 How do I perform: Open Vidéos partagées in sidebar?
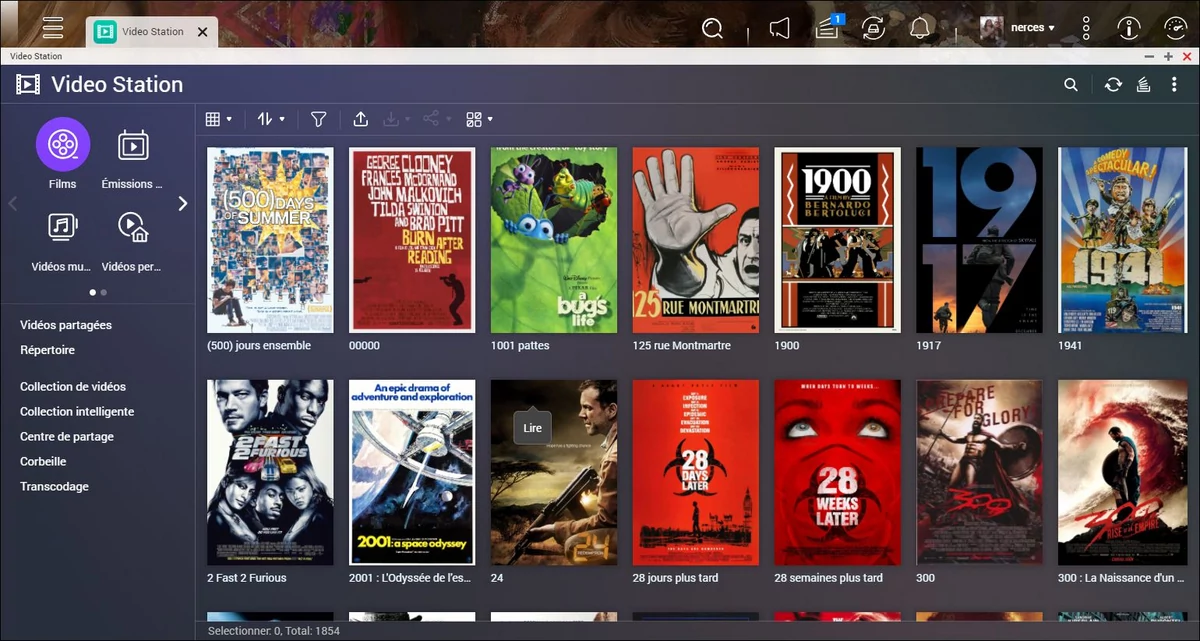click(x=66, y=325)
